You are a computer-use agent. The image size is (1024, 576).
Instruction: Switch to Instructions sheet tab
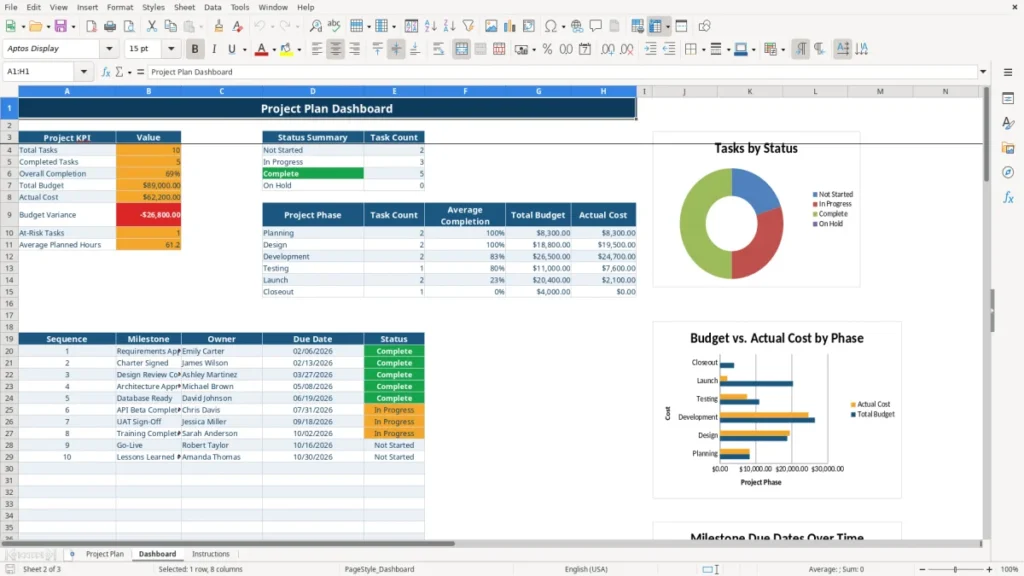(x=211, y=554)
